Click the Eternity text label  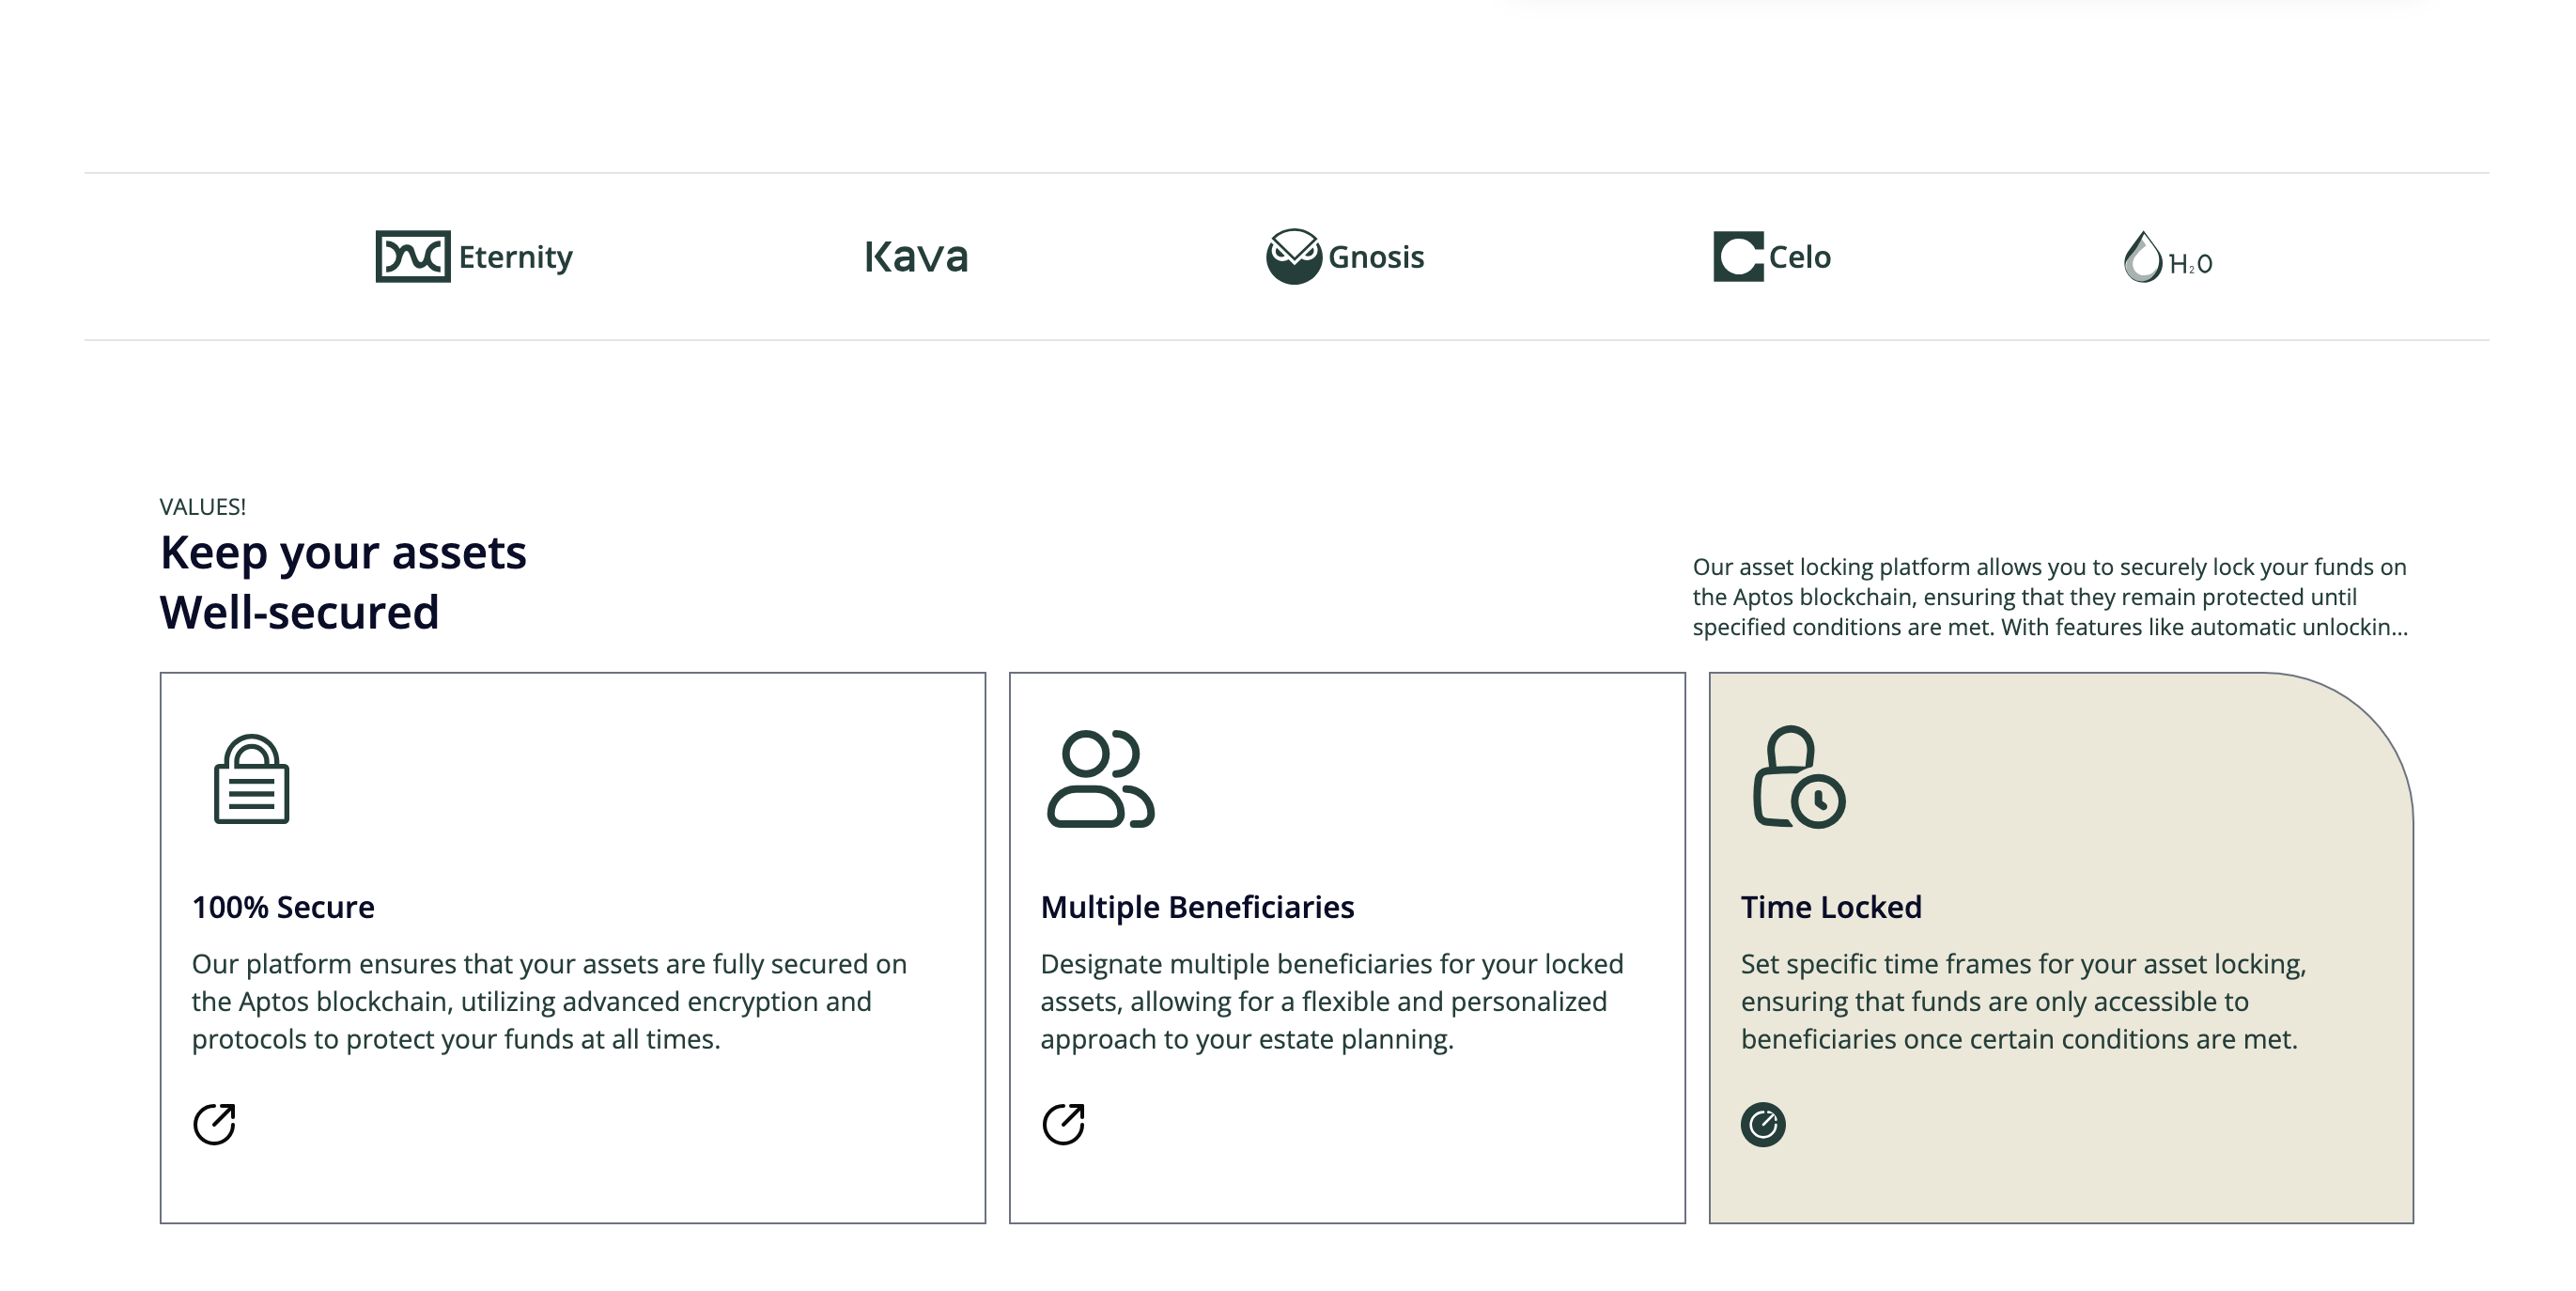tap(515, 257)
